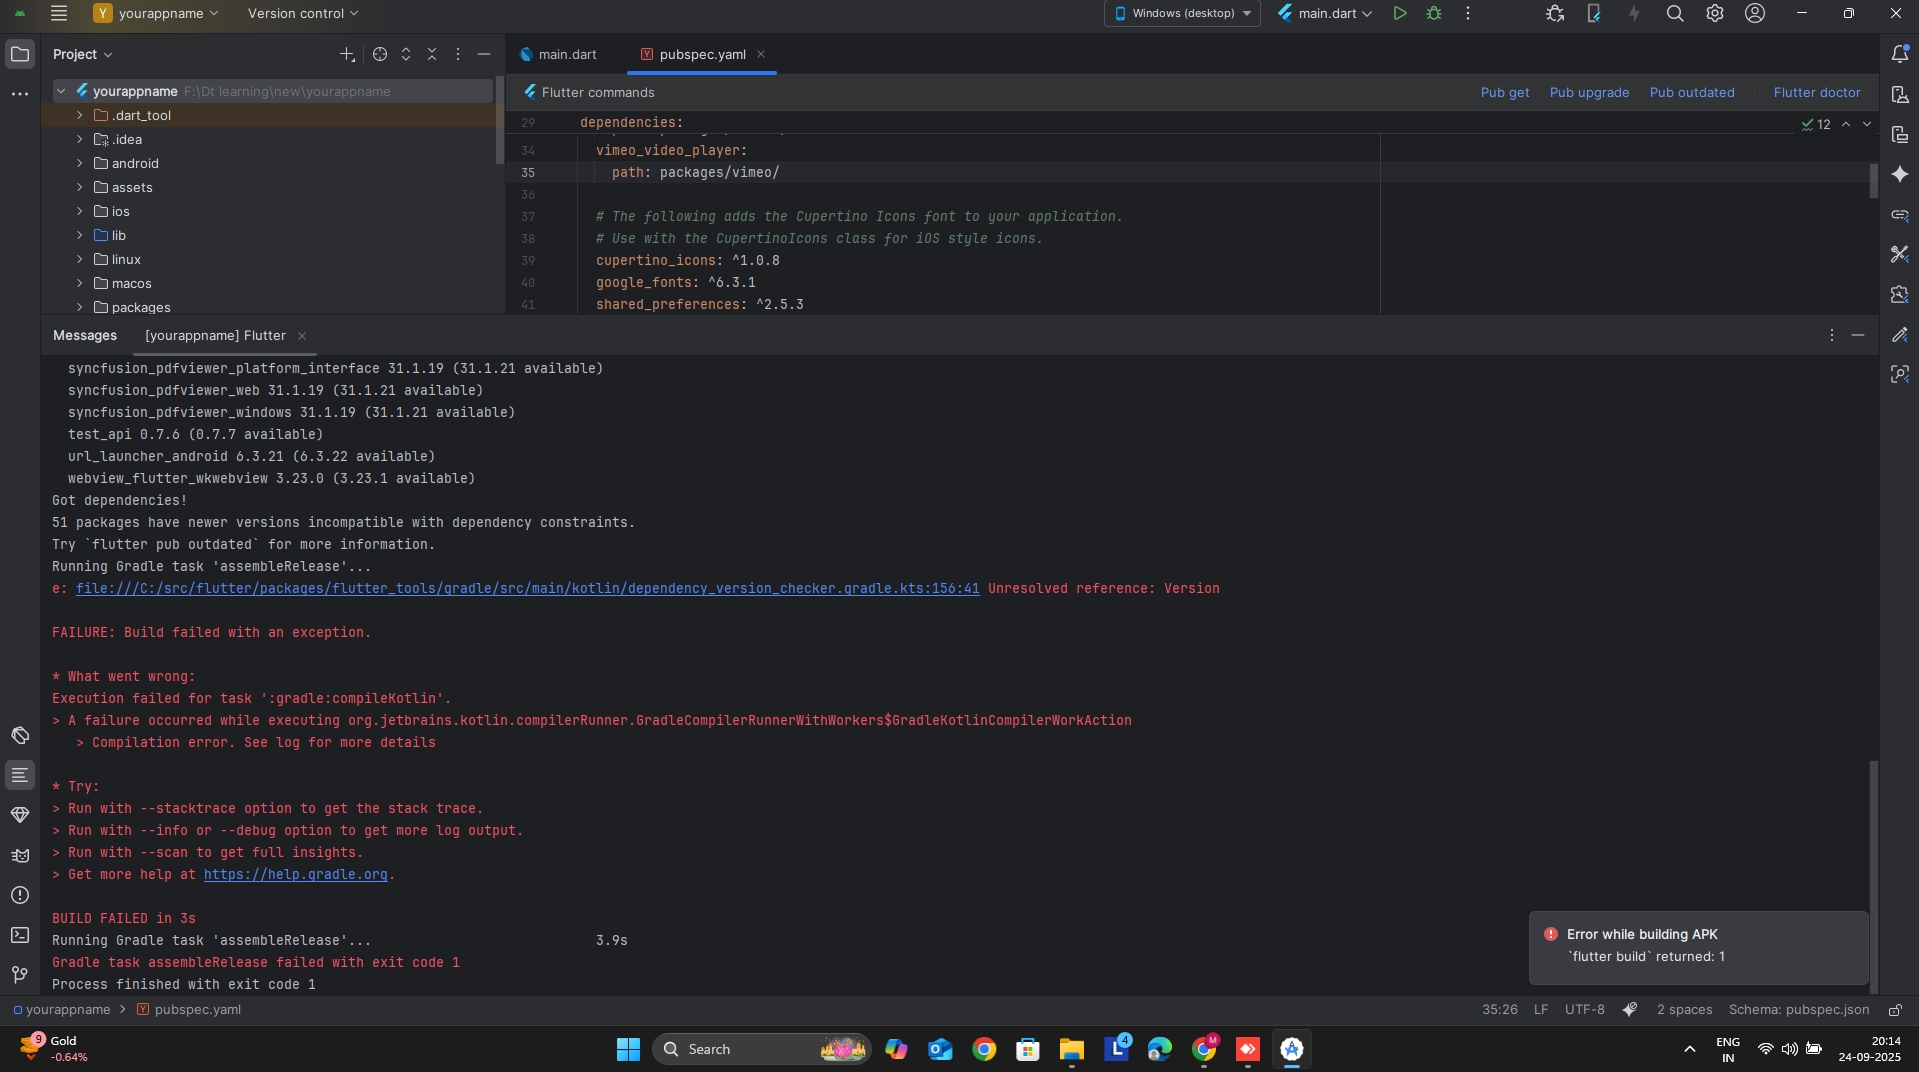This screenshot has width=1919, height=1072.
Task: Open the Problems tool window icon
Action: pyautogui.click(x=20, y=895)
